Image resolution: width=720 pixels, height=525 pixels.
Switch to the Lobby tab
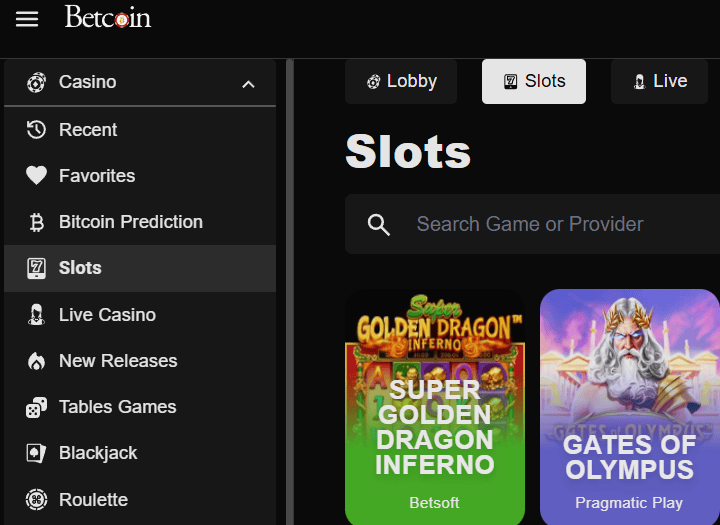[x=401, y=81]
